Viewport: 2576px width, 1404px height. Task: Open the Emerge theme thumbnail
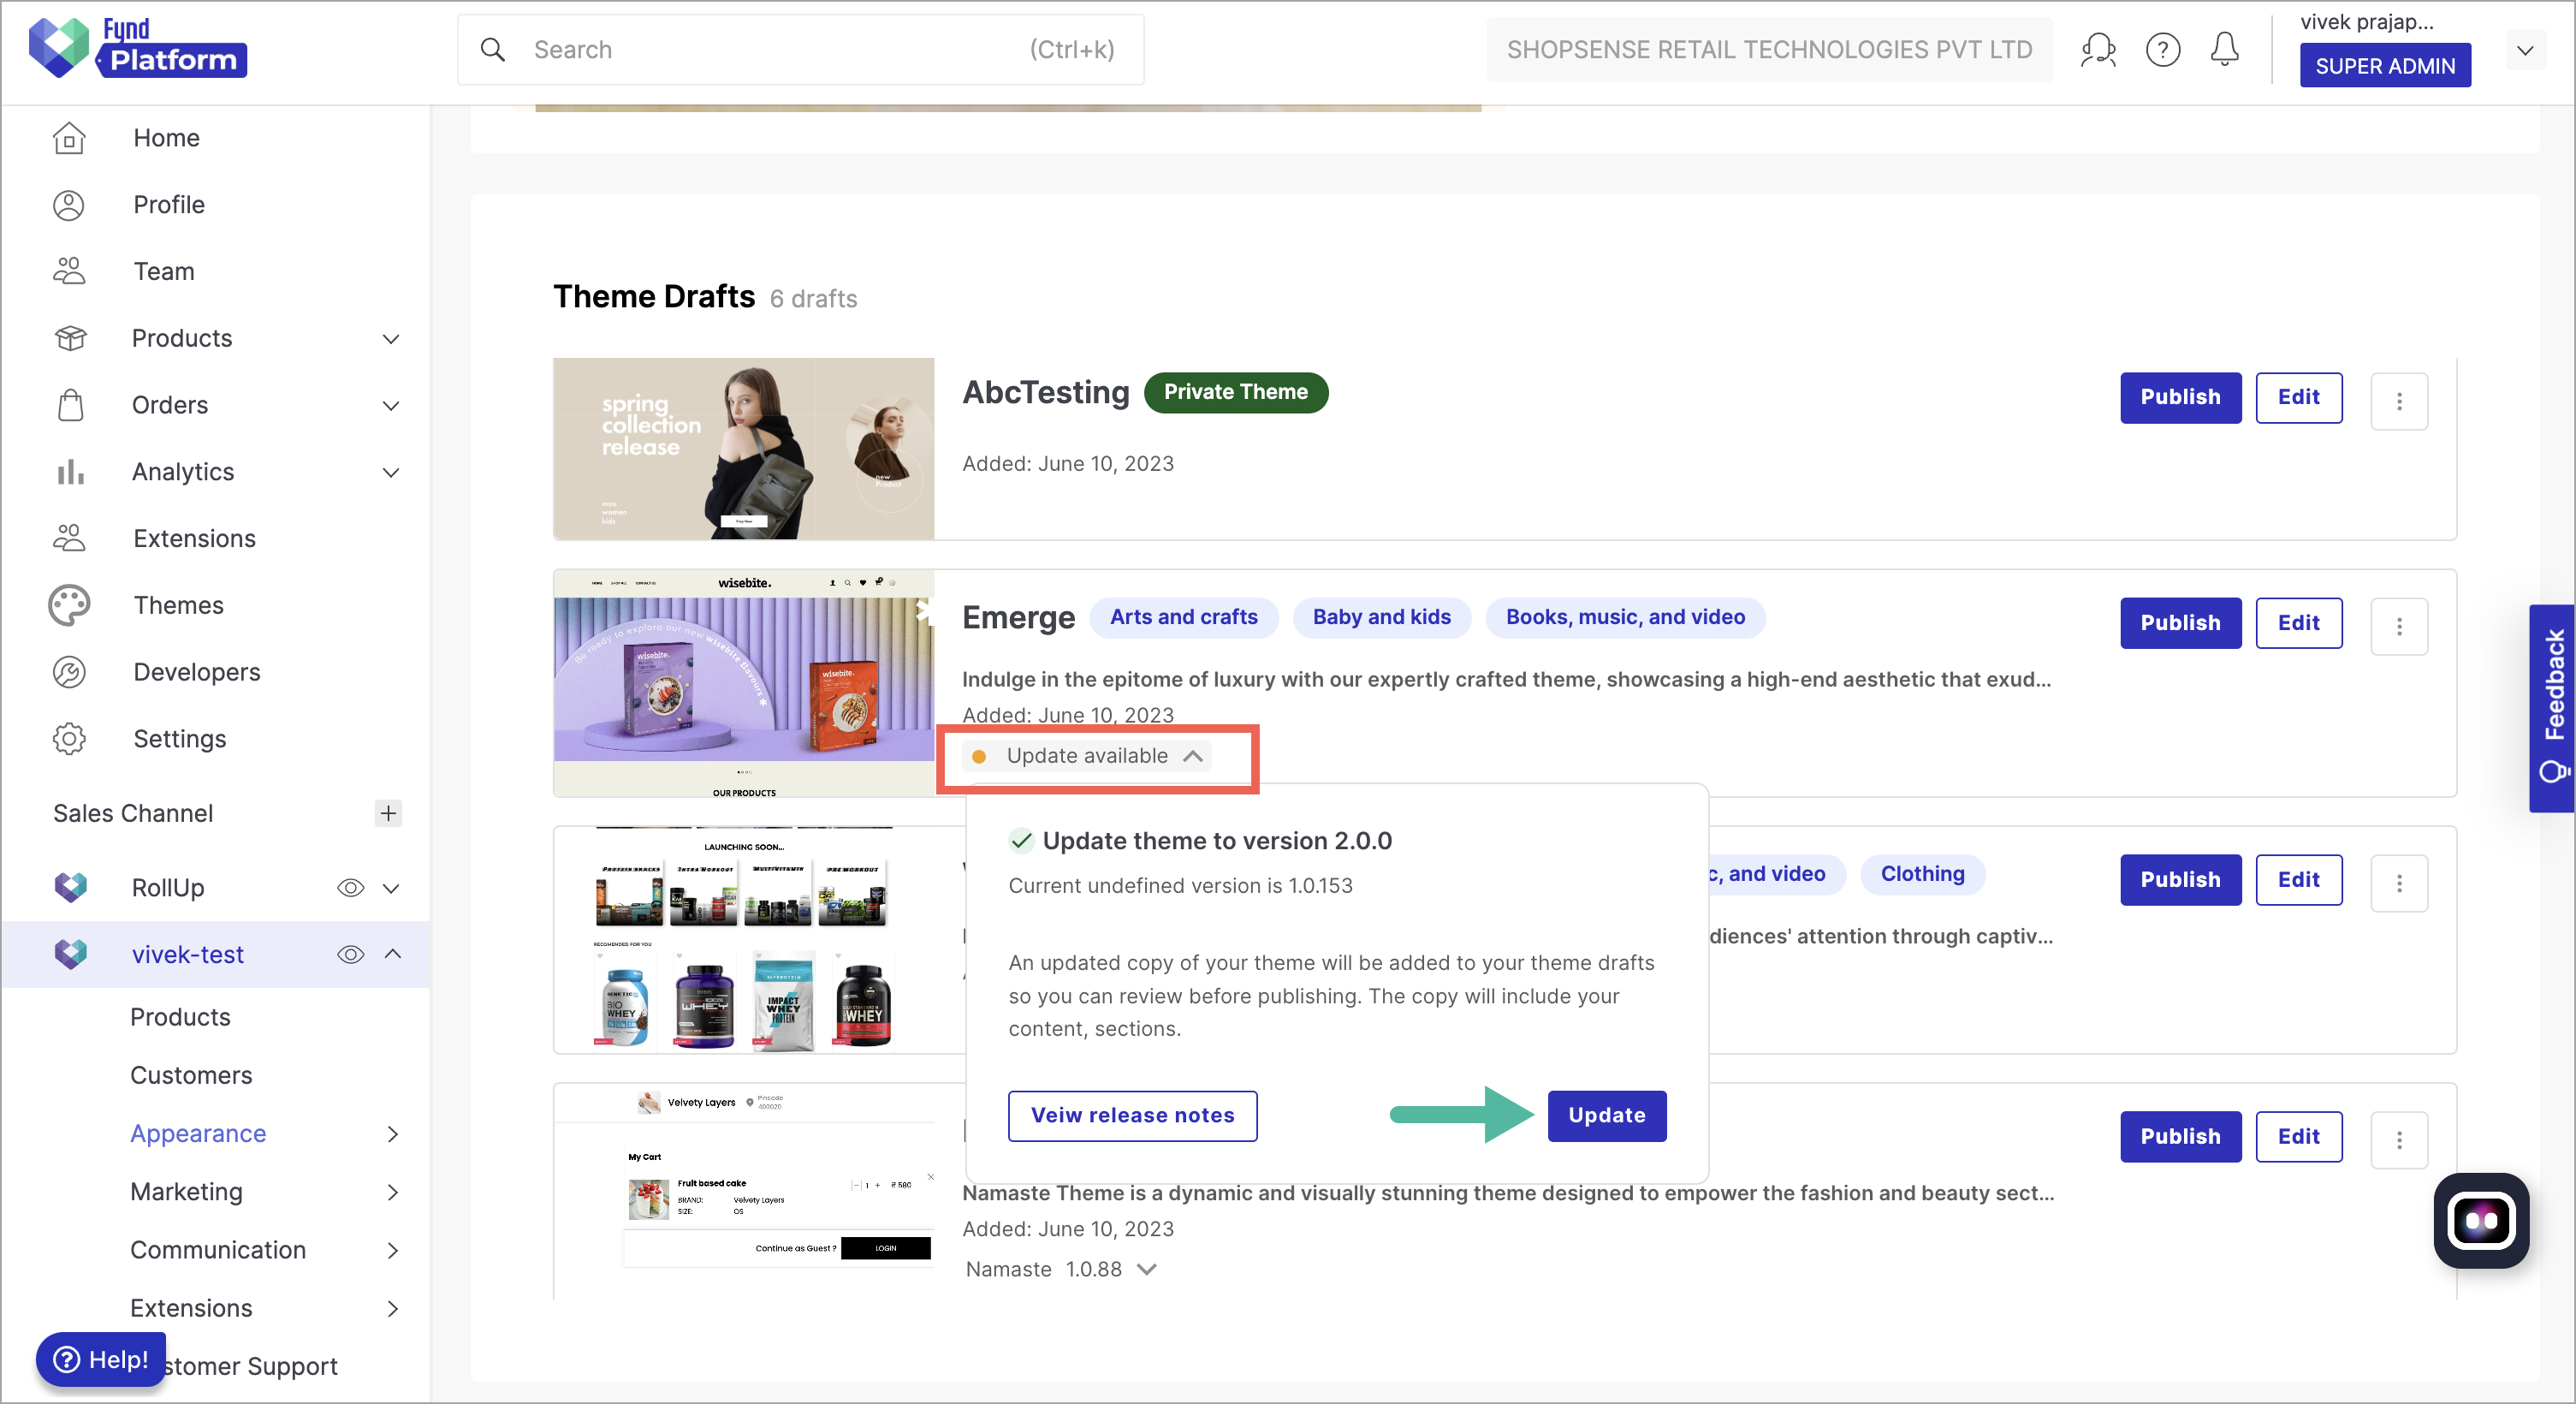coord(743,683)
